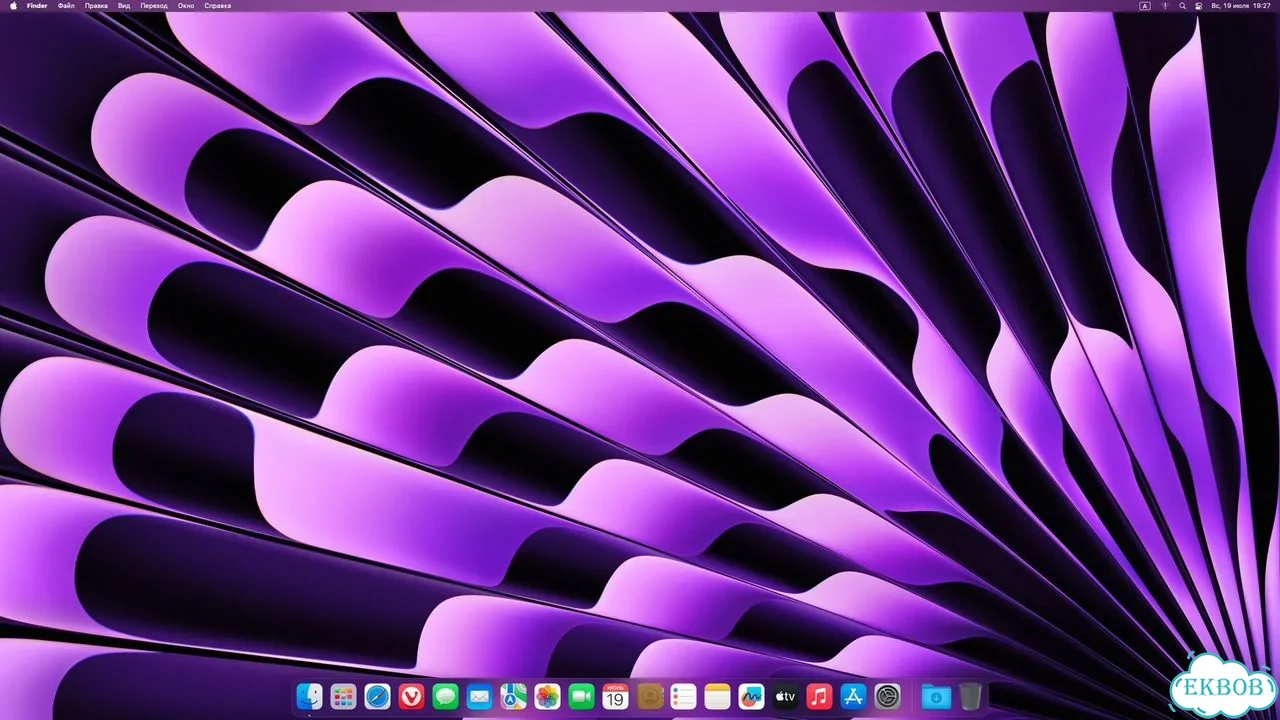Open Messages from the Dock
The height and width of the screenshot is (720, 1280).
[x=446, y=696]
